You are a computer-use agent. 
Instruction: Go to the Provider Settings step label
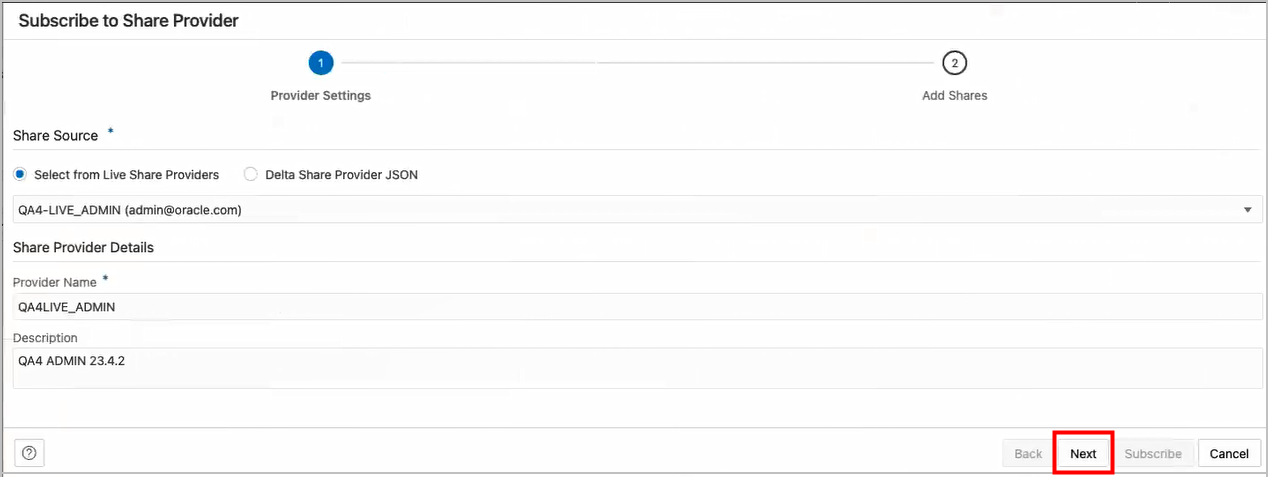(321, 96)
